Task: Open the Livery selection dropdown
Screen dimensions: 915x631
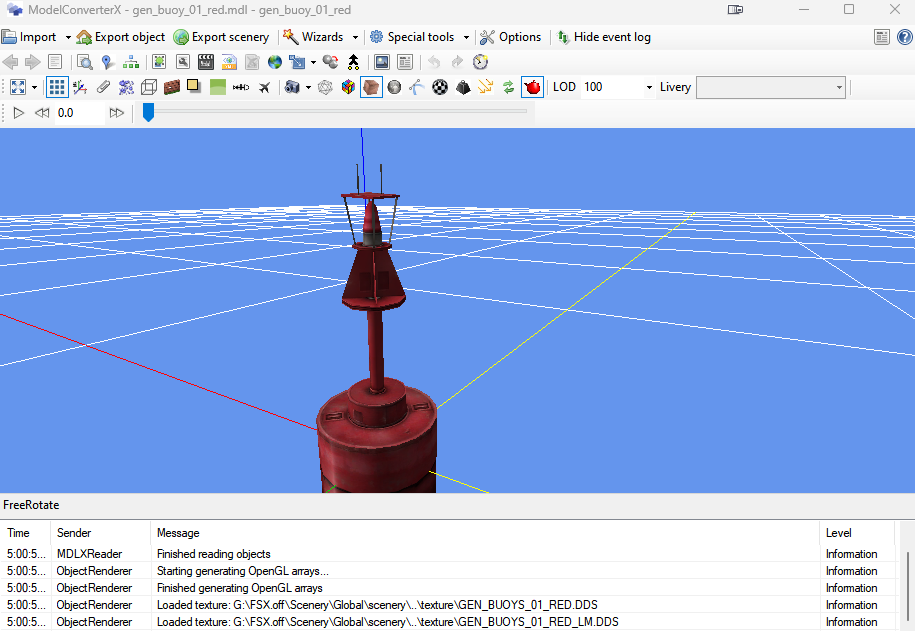Action: point(840,87)
